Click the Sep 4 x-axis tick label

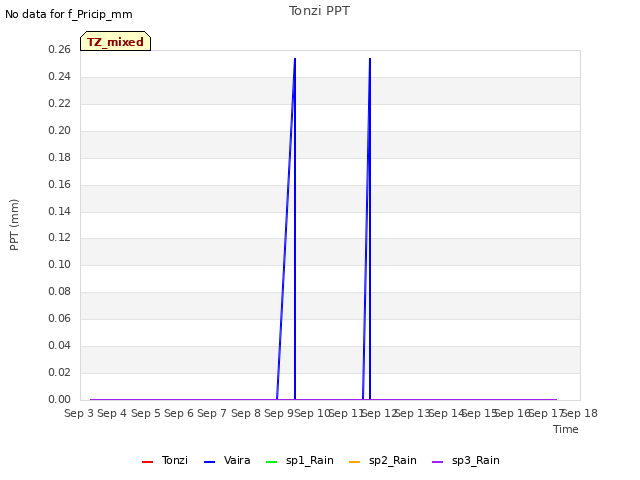pos(112,413)
